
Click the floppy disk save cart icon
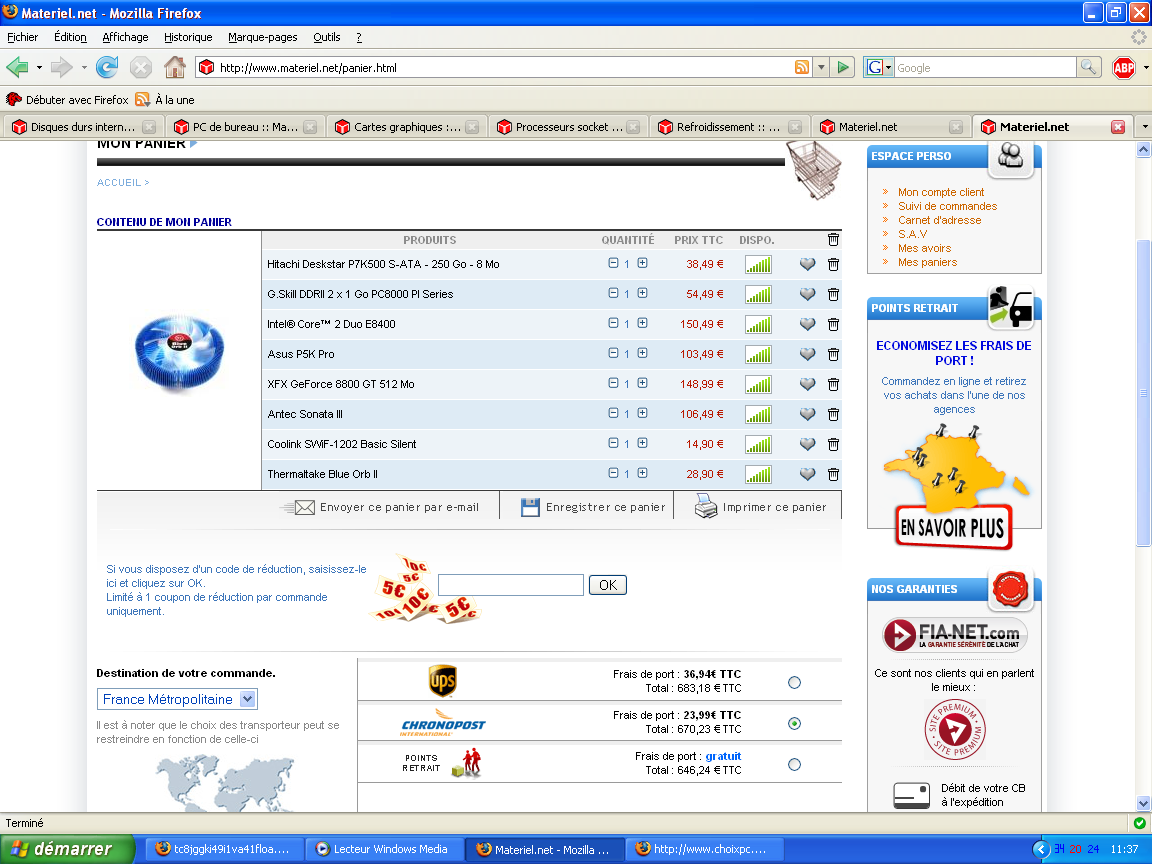click(x=530, y=508)
